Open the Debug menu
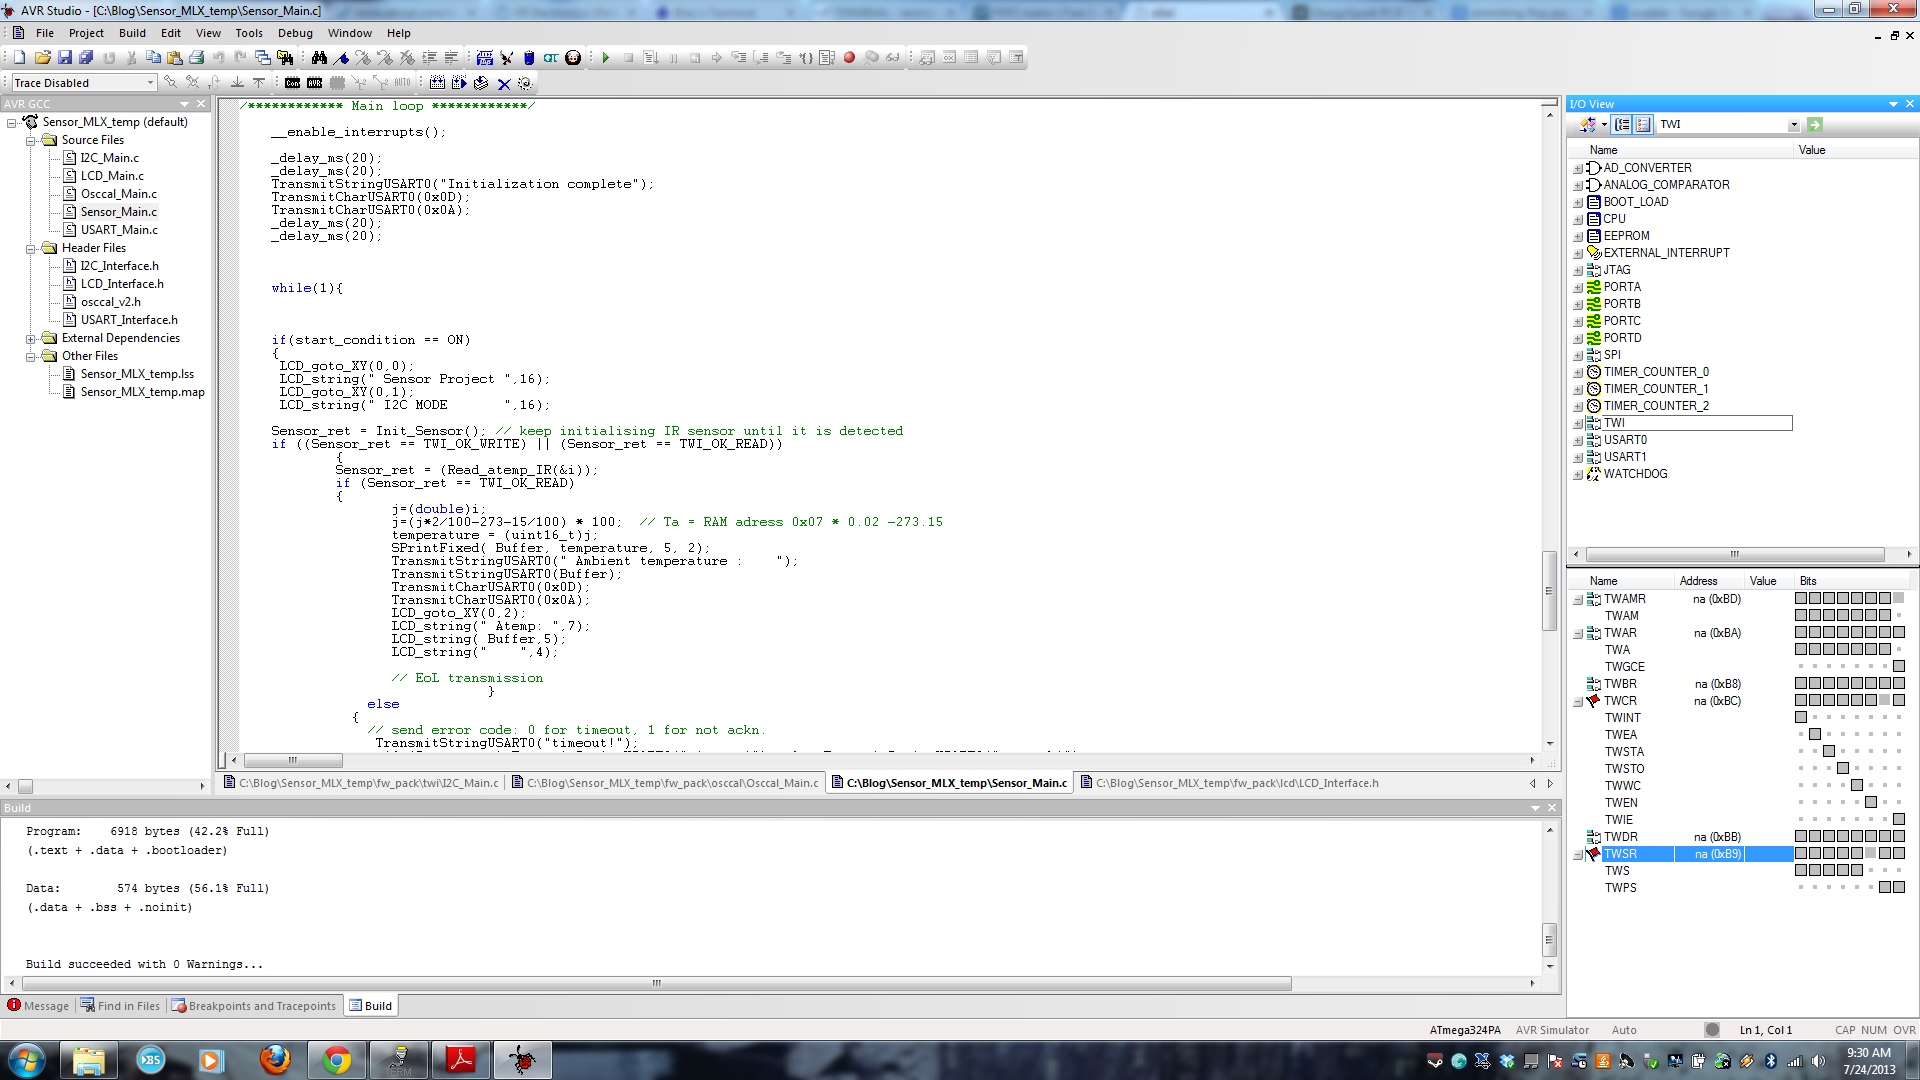 [x=295, y=33]
